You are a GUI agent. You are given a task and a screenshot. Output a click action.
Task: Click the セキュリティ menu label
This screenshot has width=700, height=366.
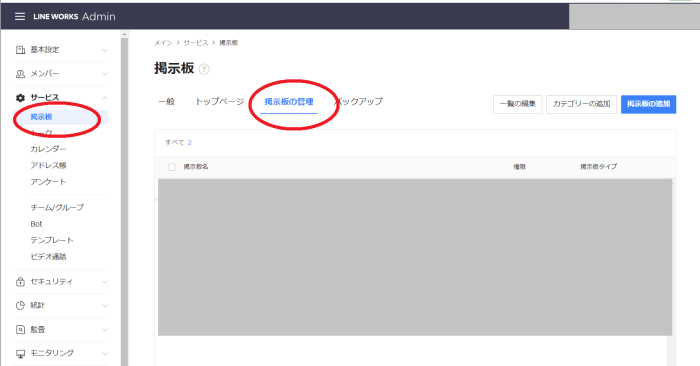[51, 282]
